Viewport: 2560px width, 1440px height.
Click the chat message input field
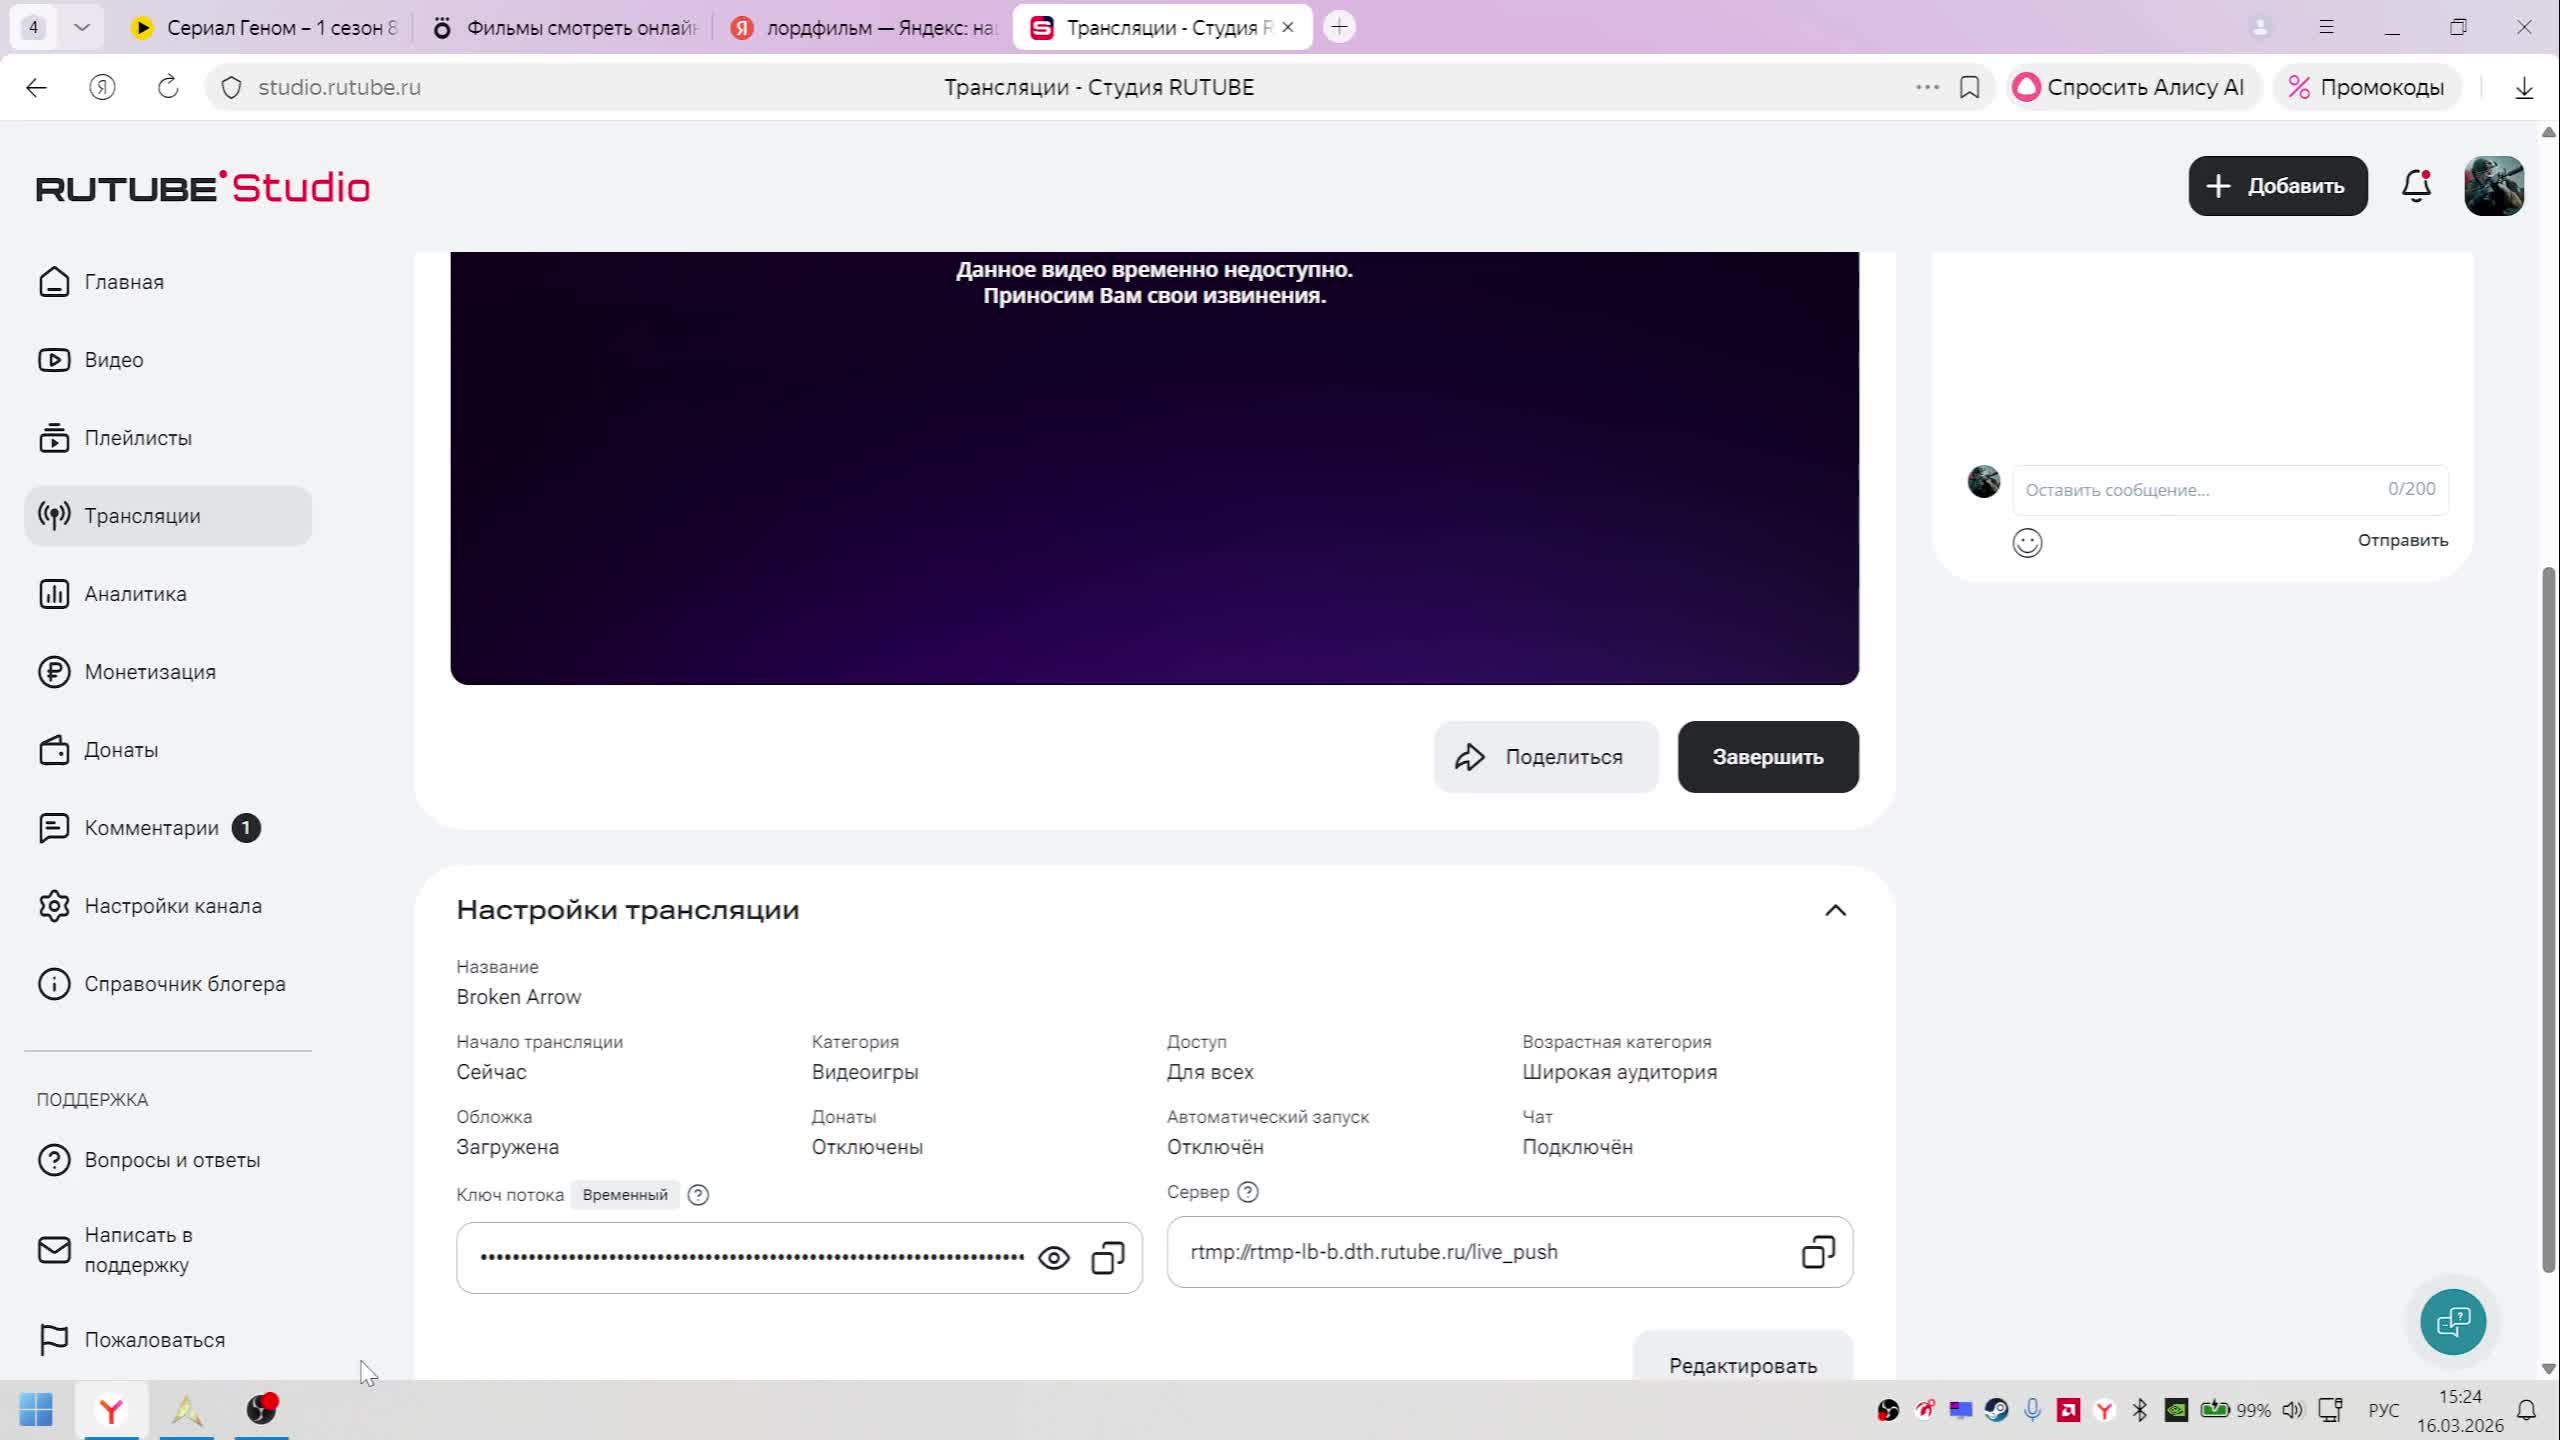coord(2200,490)
